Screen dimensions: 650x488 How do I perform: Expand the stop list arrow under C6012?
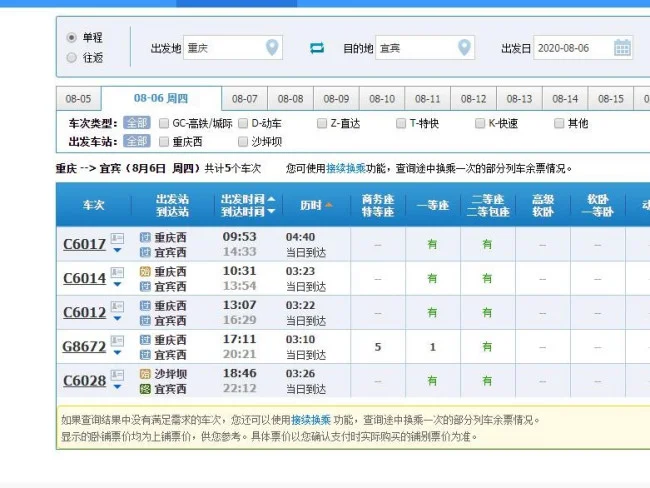pyautogui.click(x=117, y=318)
